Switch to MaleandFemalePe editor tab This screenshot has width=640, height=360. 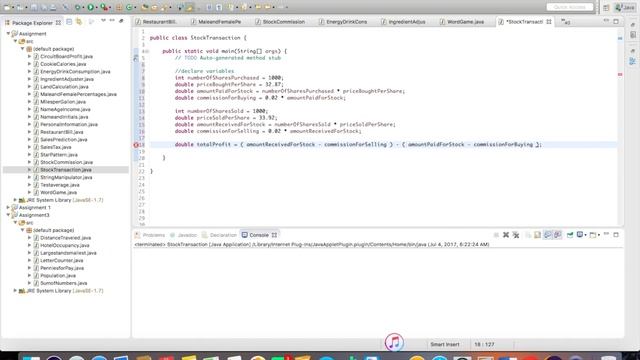click(x=216, y=22)
